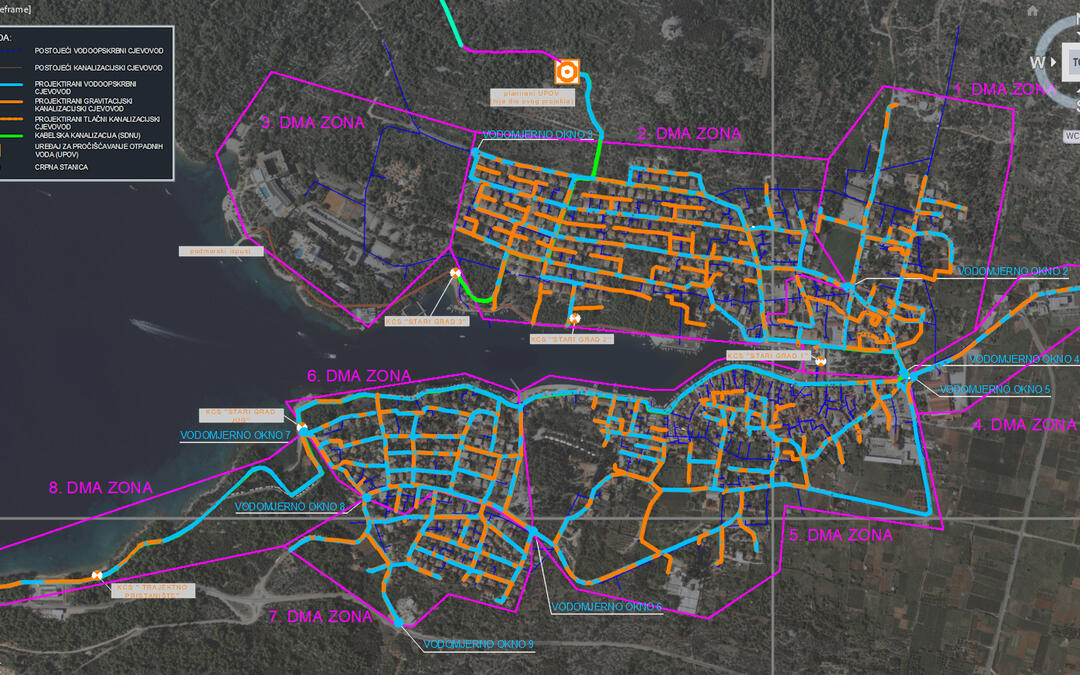Click the "podmorski ispust" annotation label
The height and width of the screenshot is (675, 1080).
tap(221, 251)
